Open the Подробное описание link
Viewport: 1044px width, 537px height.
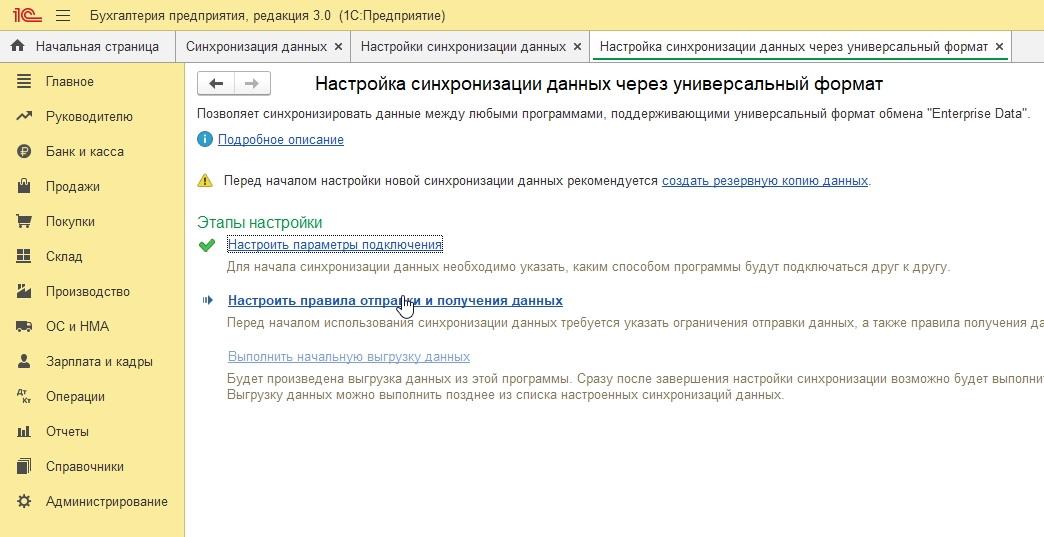pos(281,140)
